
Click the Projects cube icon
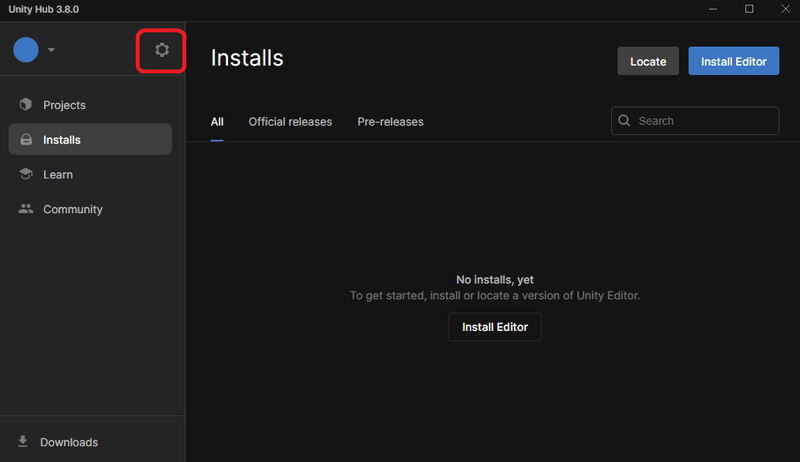pos(26,105)
